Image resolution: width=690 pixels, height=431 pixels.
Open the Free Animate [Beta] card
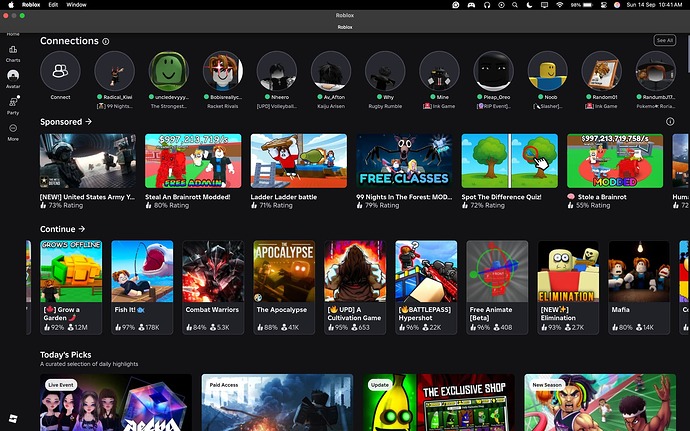pyautogui.click(x=497, y=287)
